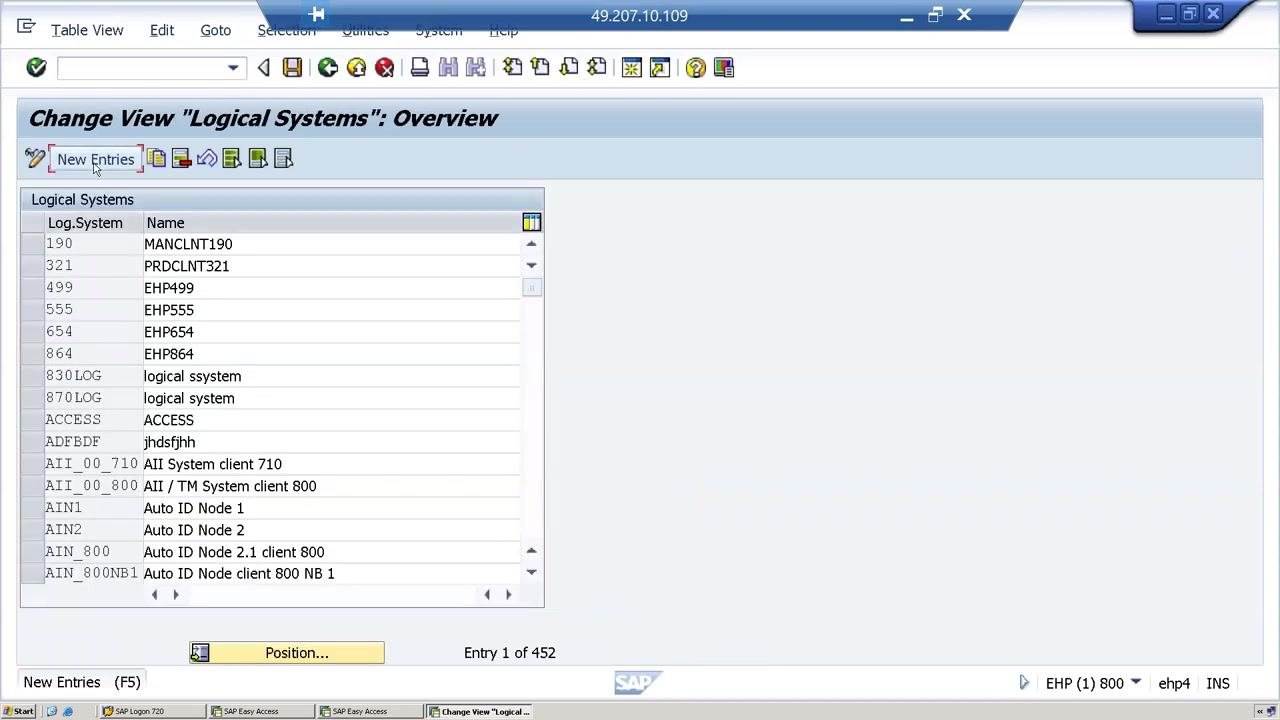
Task: Open Help via the yellow question mark icon
Action: [x=695, y=67]
